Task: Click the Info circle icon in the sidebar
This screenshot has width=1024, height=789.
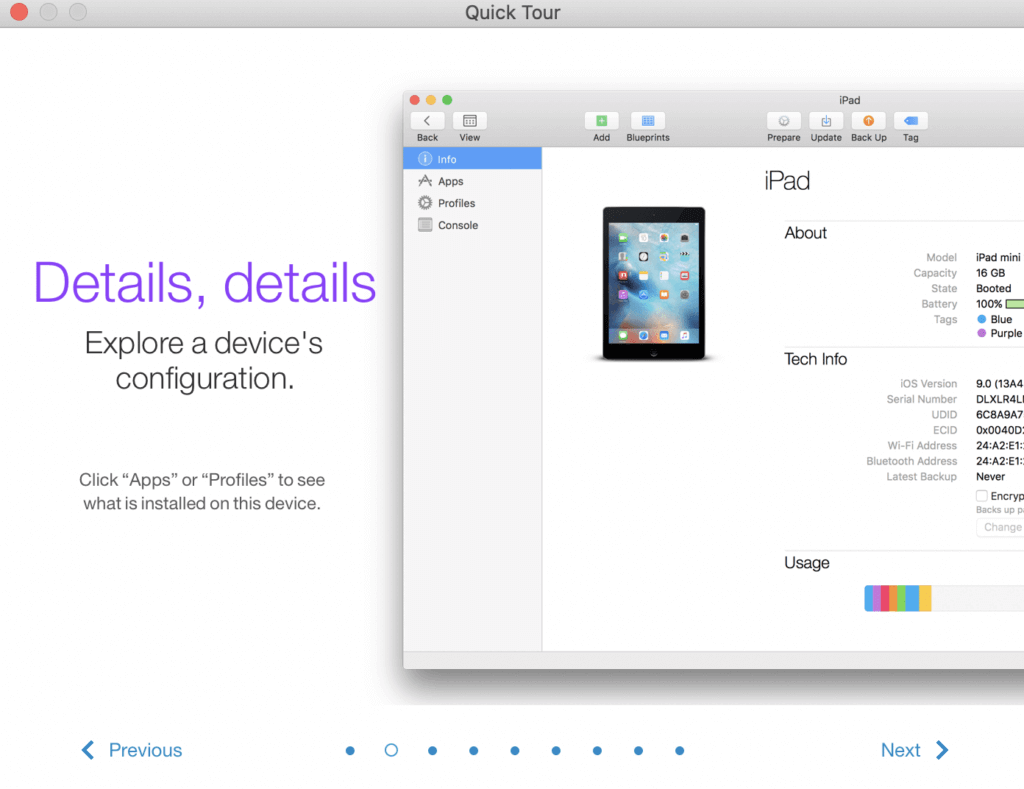Action: [x=424, y=158]
